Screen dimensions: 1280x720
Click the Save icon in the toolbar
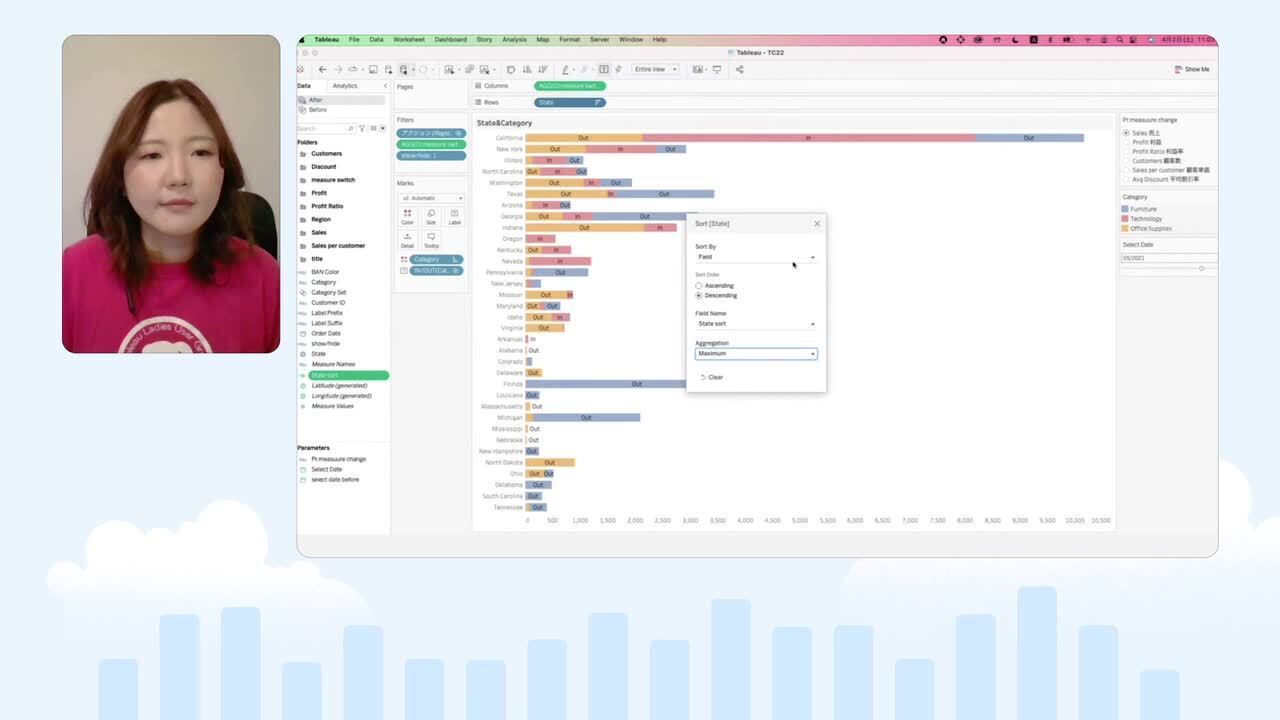(373, 70)
